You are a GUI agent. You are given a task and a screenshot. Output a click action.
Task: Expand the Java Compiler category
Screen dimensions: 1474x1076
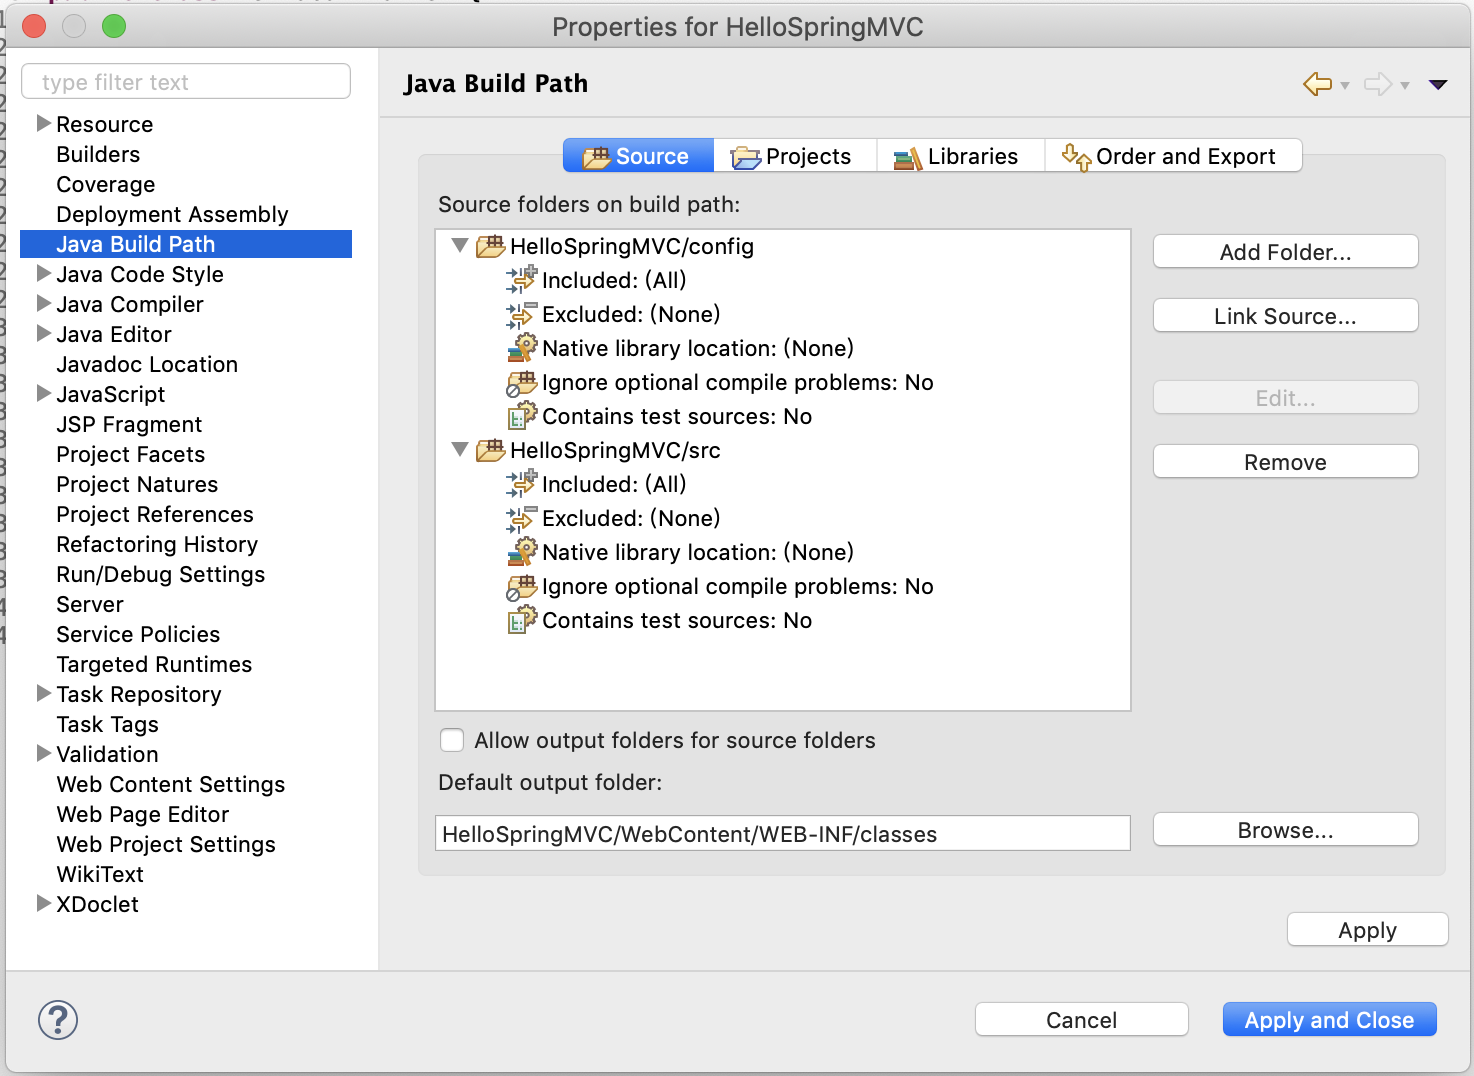pos(44,303)
